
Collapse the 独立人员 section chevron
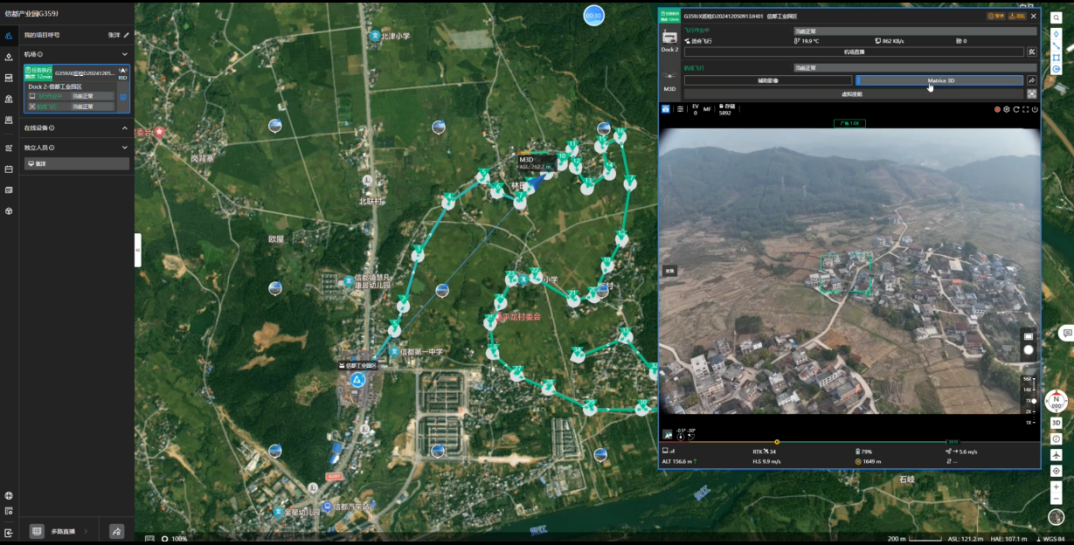pyautogui.click(x=125, y=147)
